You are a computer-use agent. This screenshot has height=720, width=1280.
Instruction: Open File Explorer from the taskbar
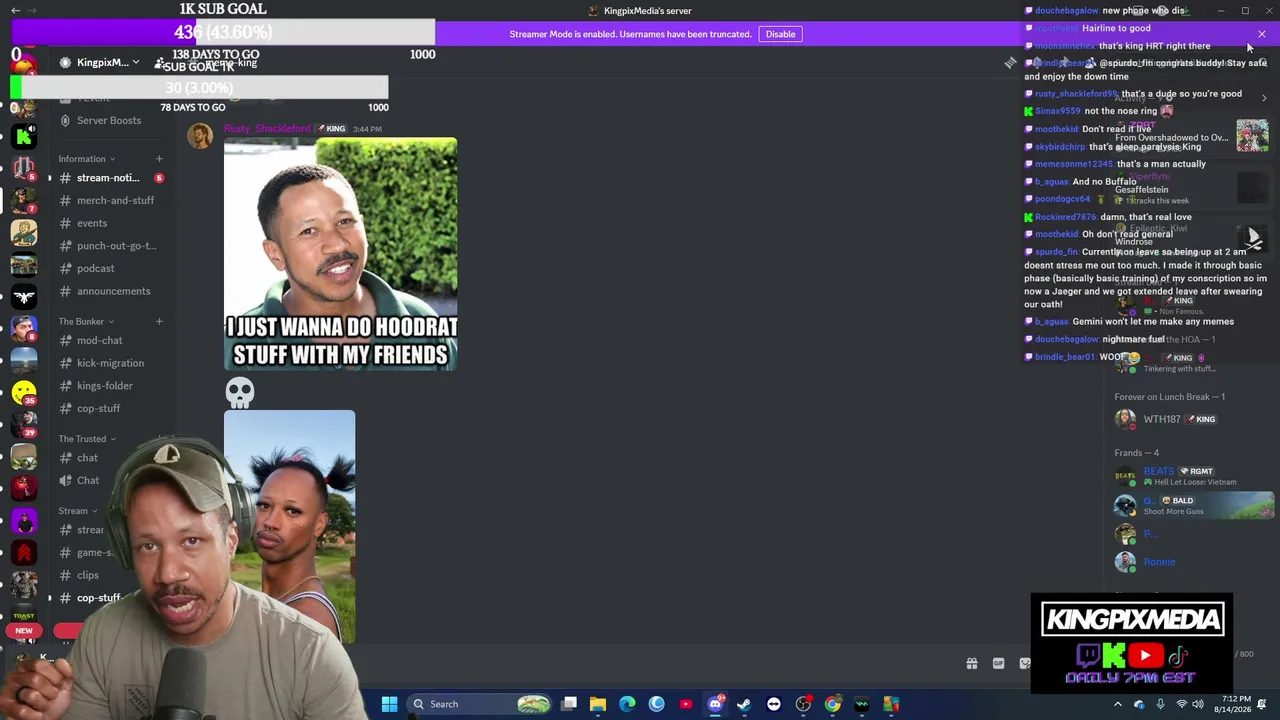click(x=598, y=704)
